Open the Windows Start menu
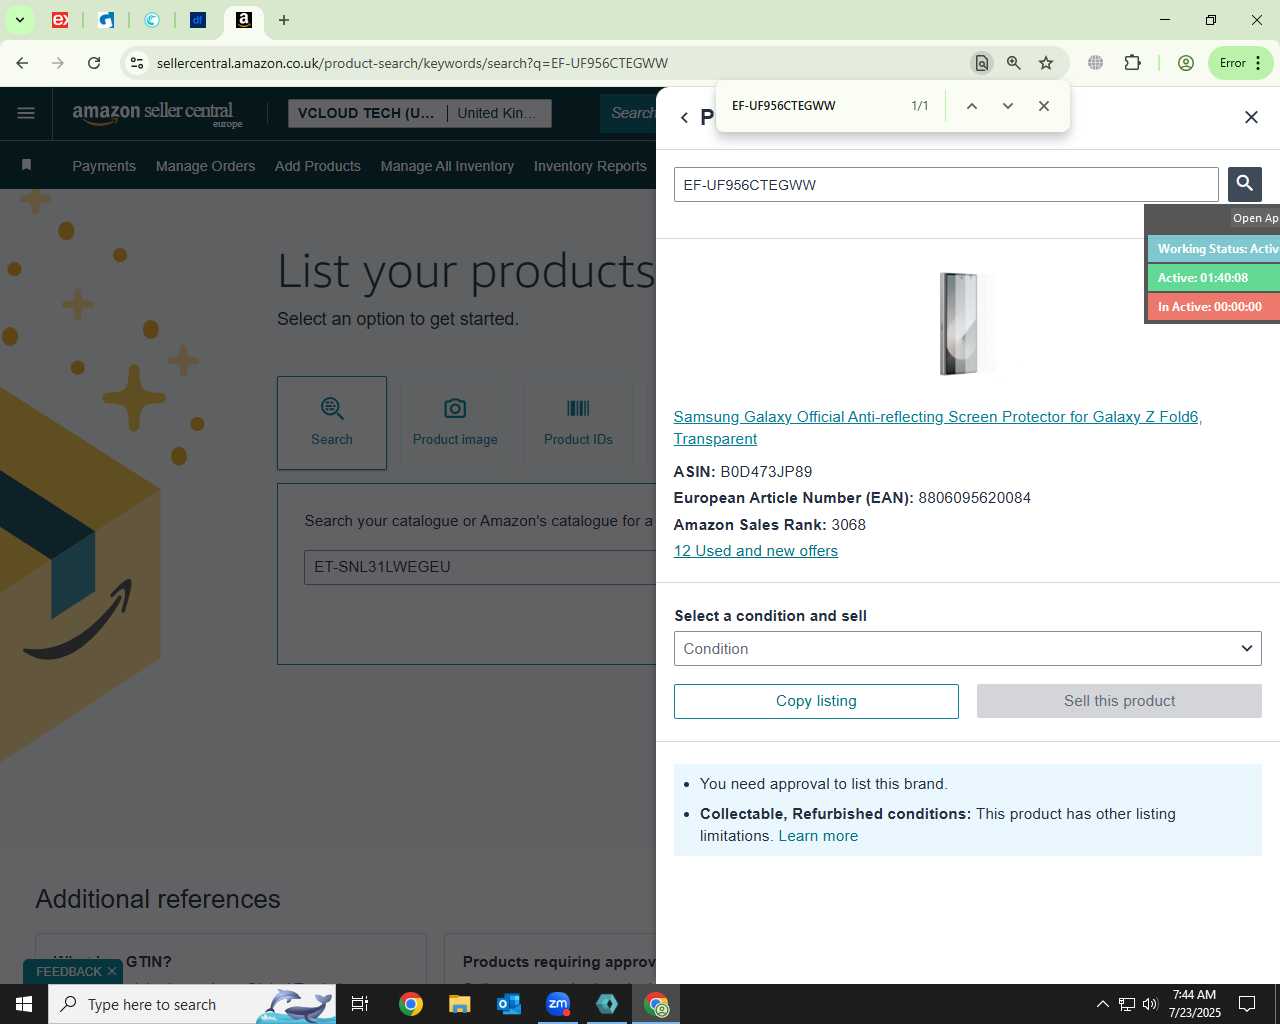The width and height of the screenshot is (1280, 1024). (x=24, y=1004)
